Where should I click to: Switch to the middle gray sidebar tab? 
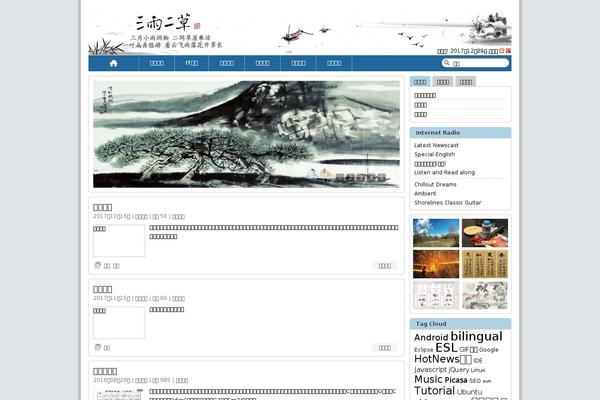click(443, 82)
